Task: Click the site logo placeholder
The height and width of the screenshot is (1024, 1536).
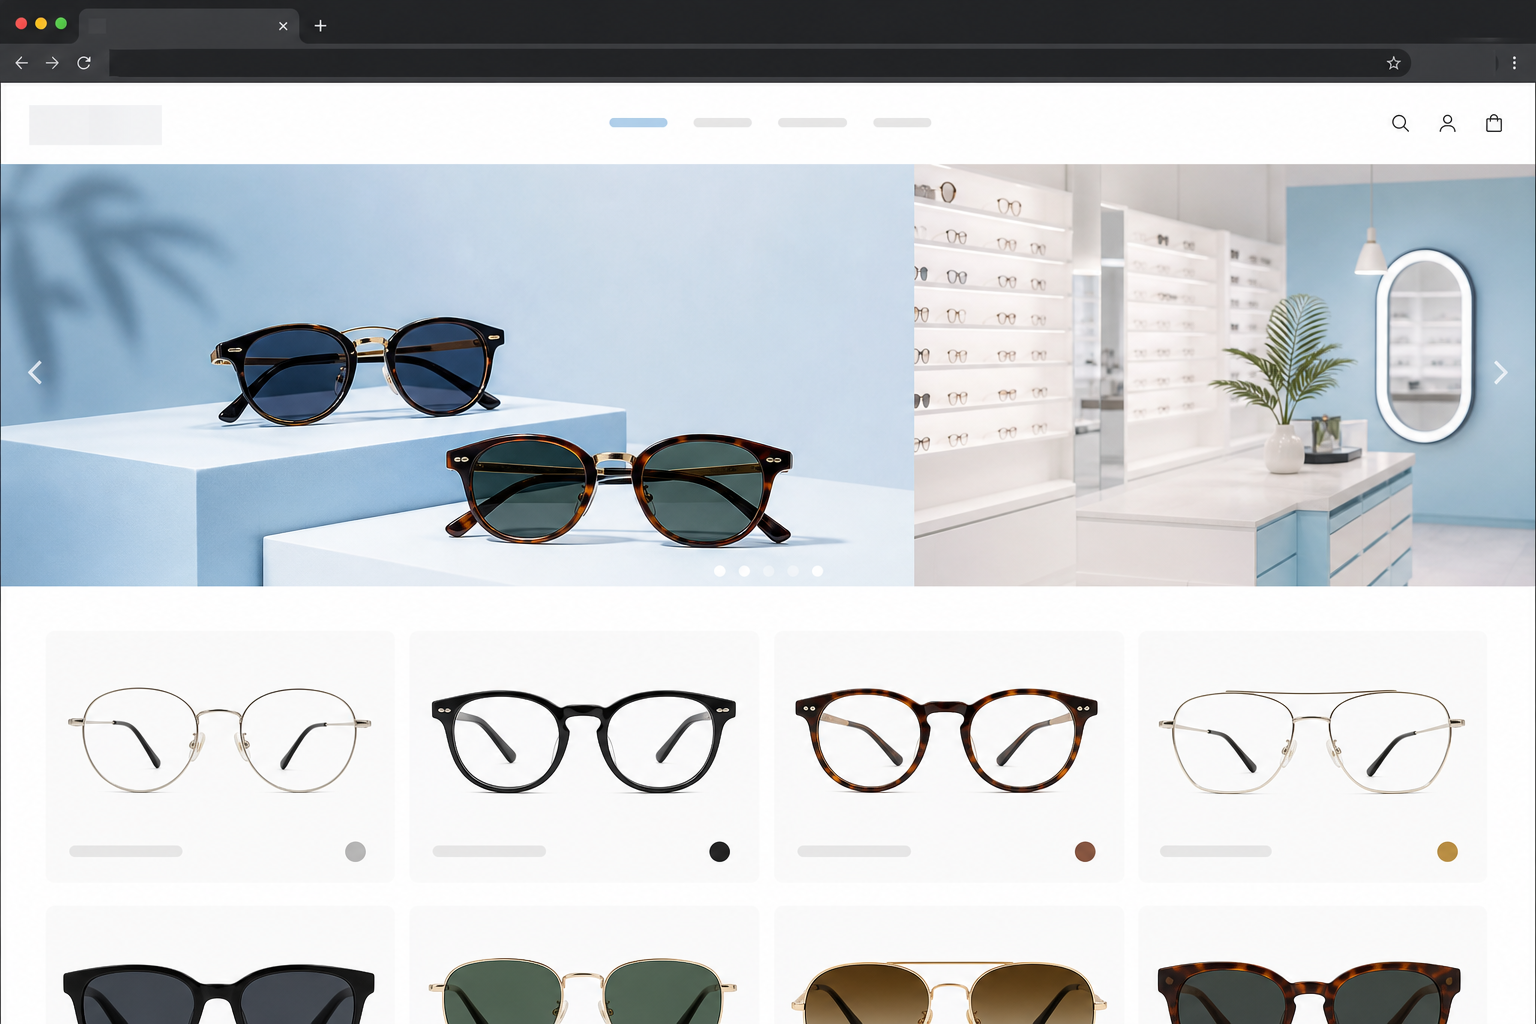Action: [x=95, y=125]
